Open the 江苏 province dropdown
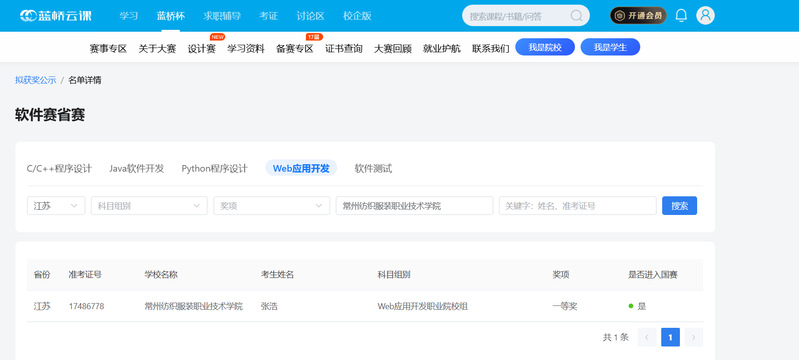The image size is (799, 360). click(x=56, y=205)
